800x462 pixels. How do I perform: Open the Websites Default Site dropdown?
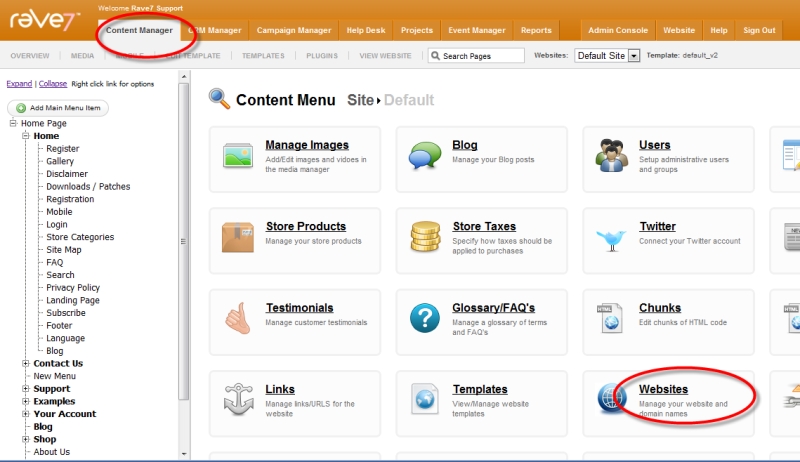pyautogui.click(x=607, y=56)
